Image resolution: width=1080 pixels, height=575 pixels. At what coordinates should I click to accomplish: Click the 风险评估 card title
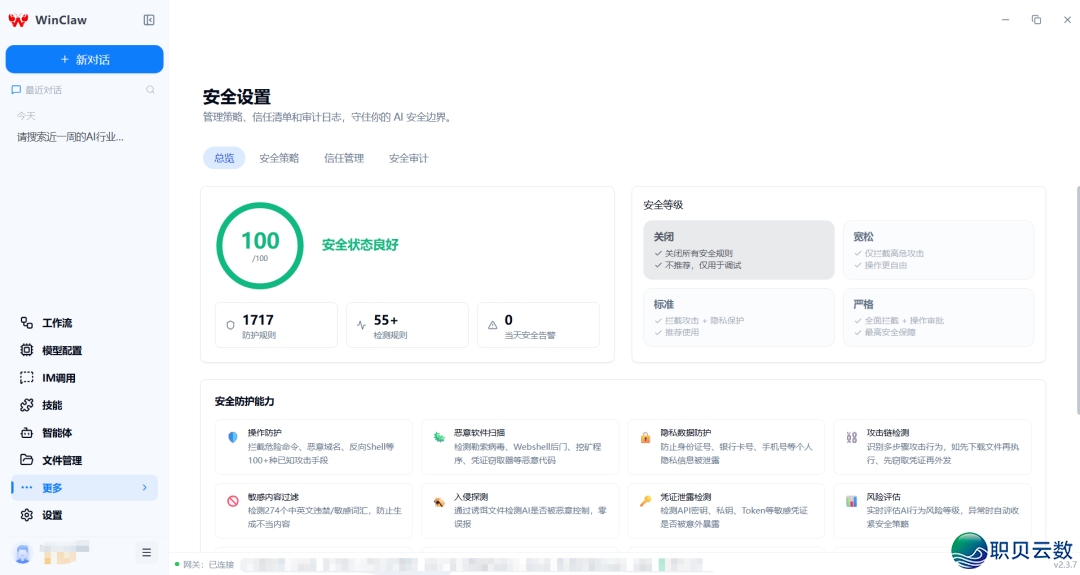point(884,496)
